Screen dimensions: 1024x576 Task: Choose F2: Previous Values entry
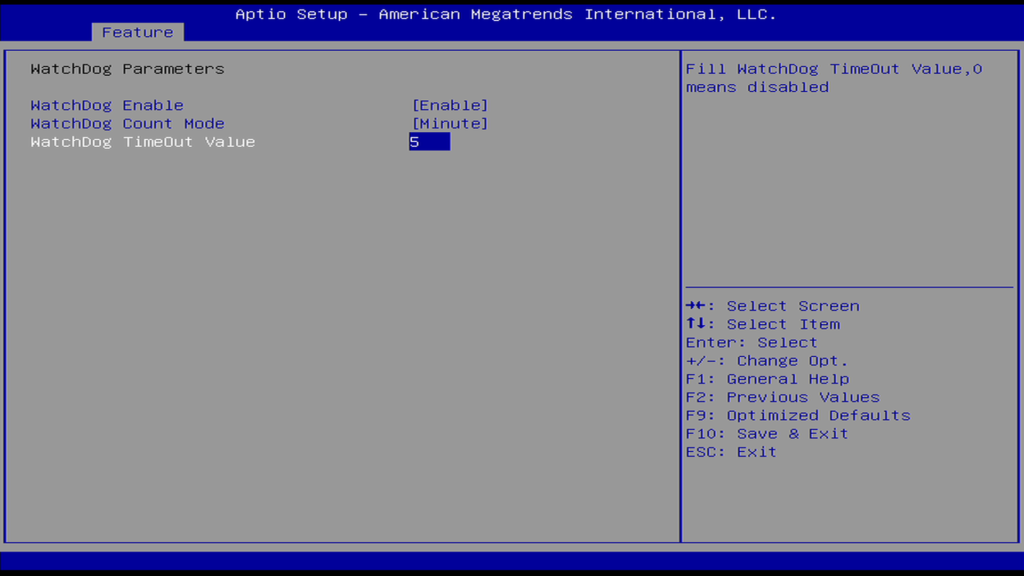782,397
